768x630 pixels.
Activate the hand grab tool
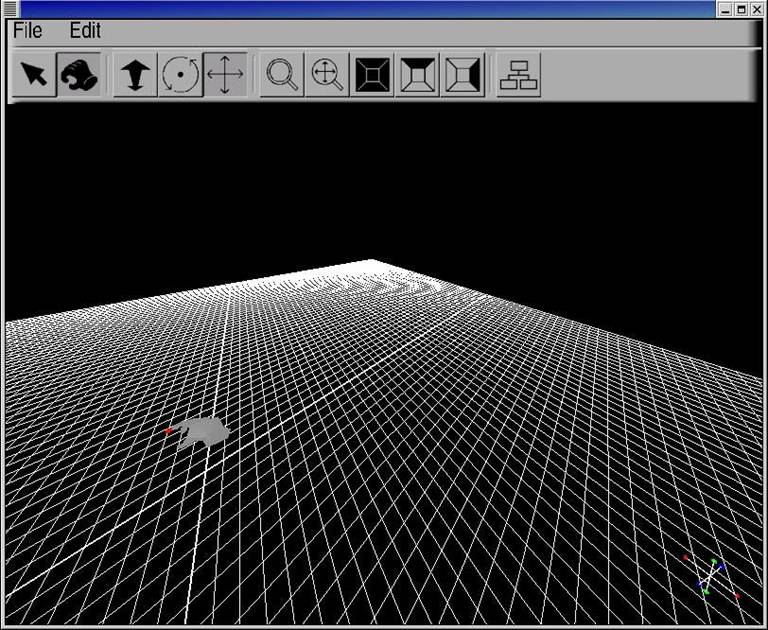pyautogui.click(x=79, y=74)
